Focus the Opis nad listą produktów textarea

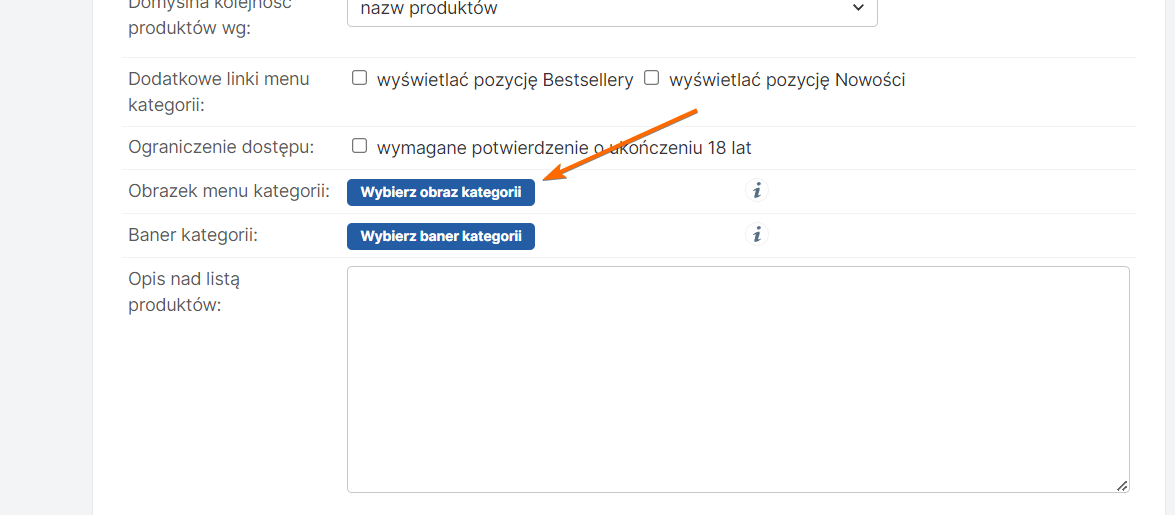click(738, 379)
